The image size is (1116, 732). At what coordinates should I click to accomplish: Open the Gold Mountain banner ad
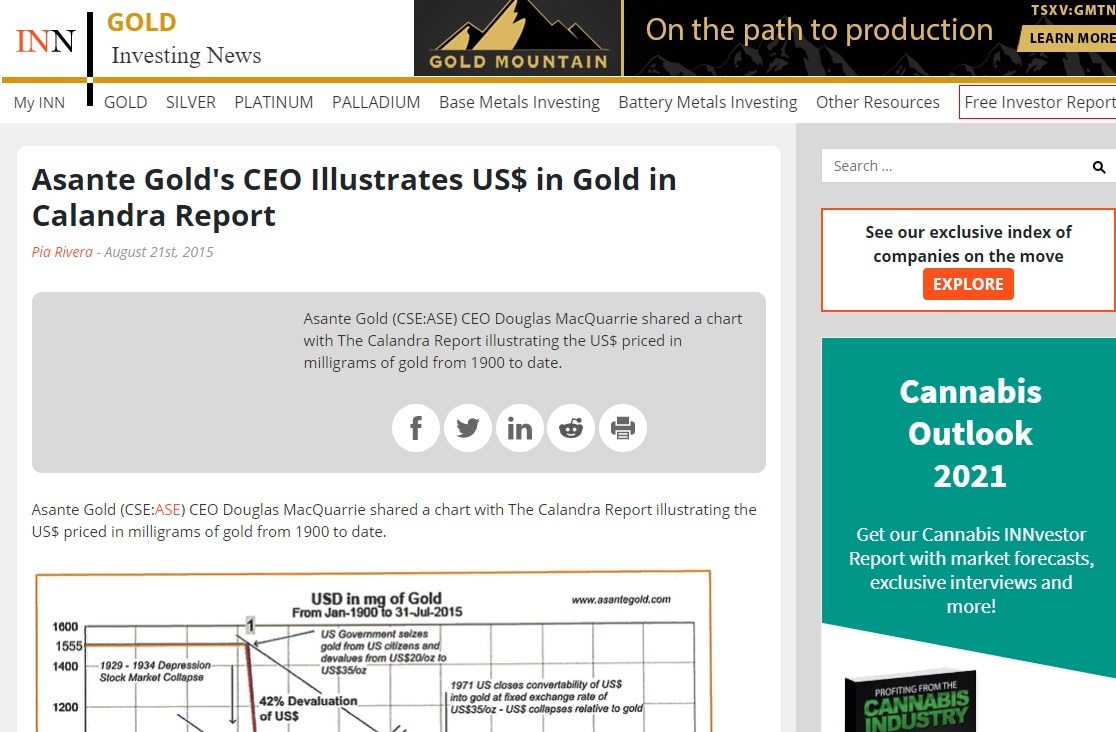point(764,38)
